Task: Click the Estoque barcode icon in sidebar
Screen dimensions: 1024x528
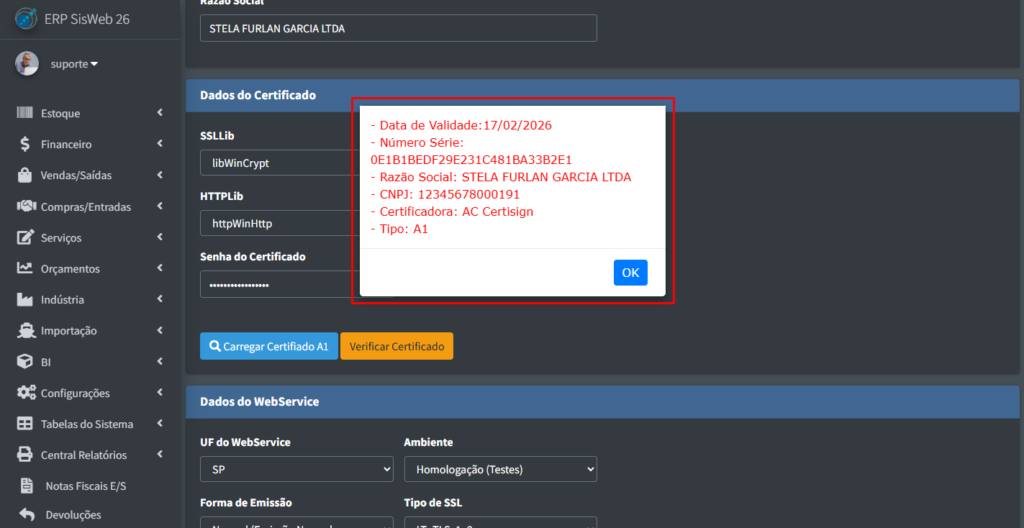Action: coord(24,114)
